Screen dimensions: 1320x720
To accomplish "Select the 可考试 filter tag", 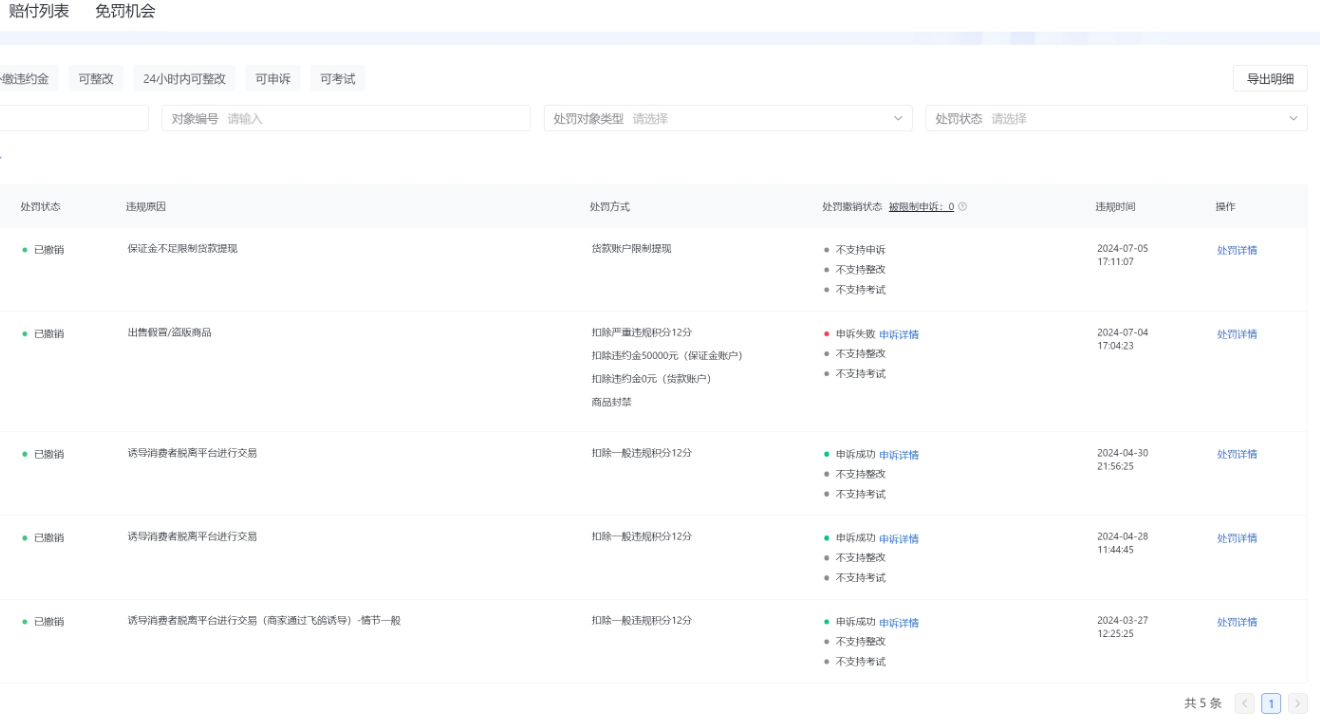I will 338,79.
